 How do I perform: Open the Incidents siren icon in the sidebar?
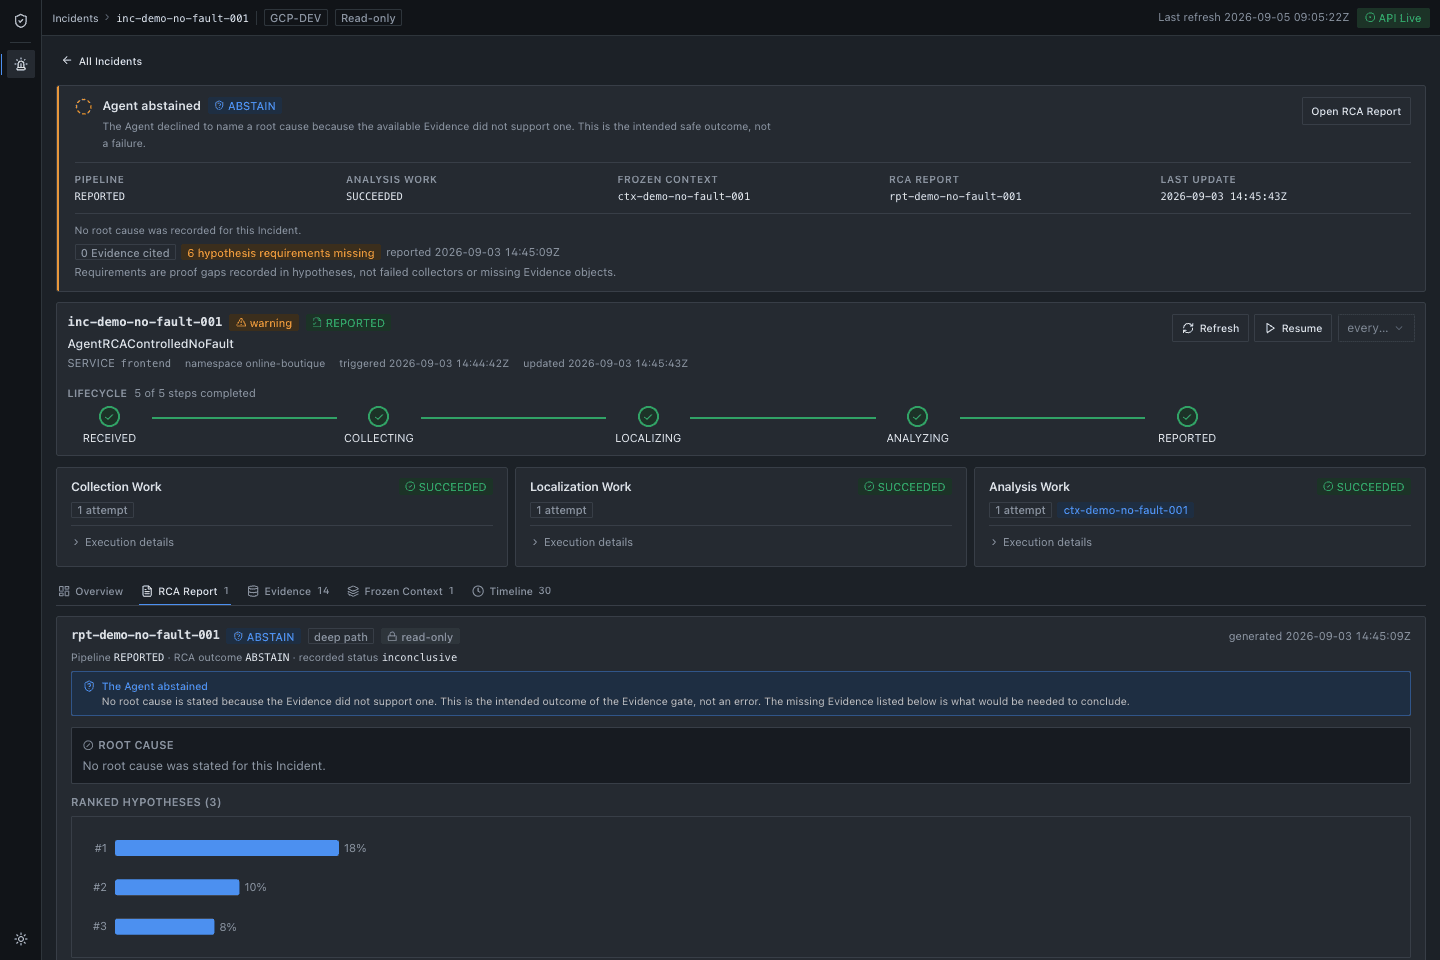coord(21,64)
